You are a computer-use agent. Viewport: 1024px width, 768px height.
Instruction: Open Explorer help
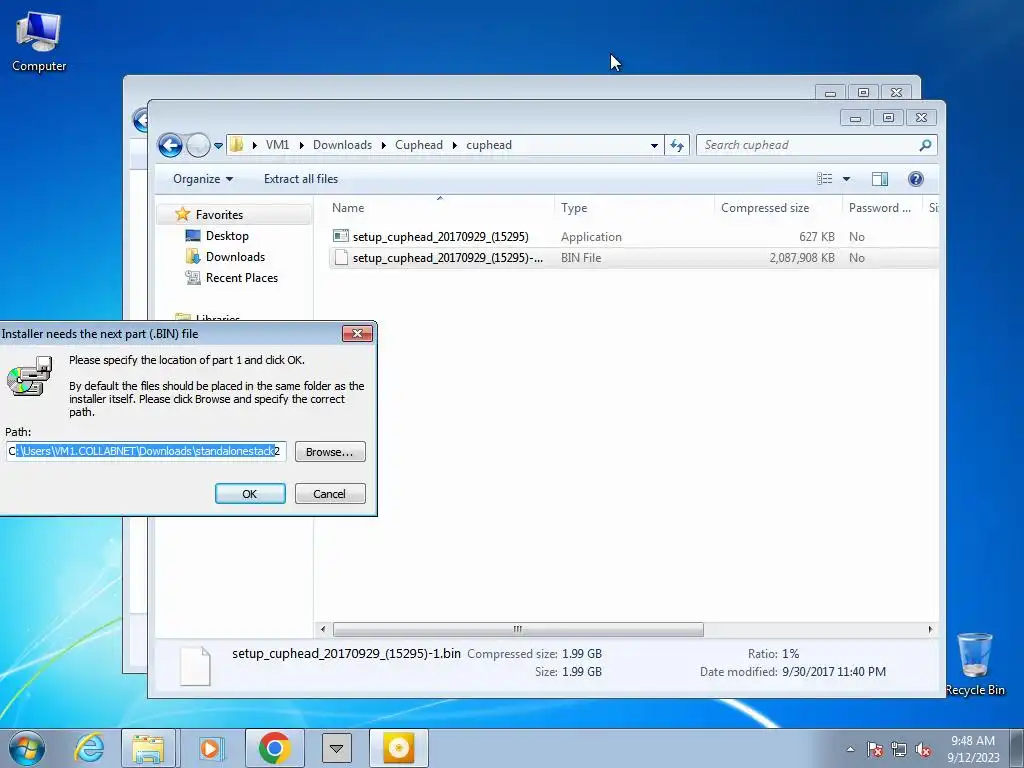tap(916, 179)
